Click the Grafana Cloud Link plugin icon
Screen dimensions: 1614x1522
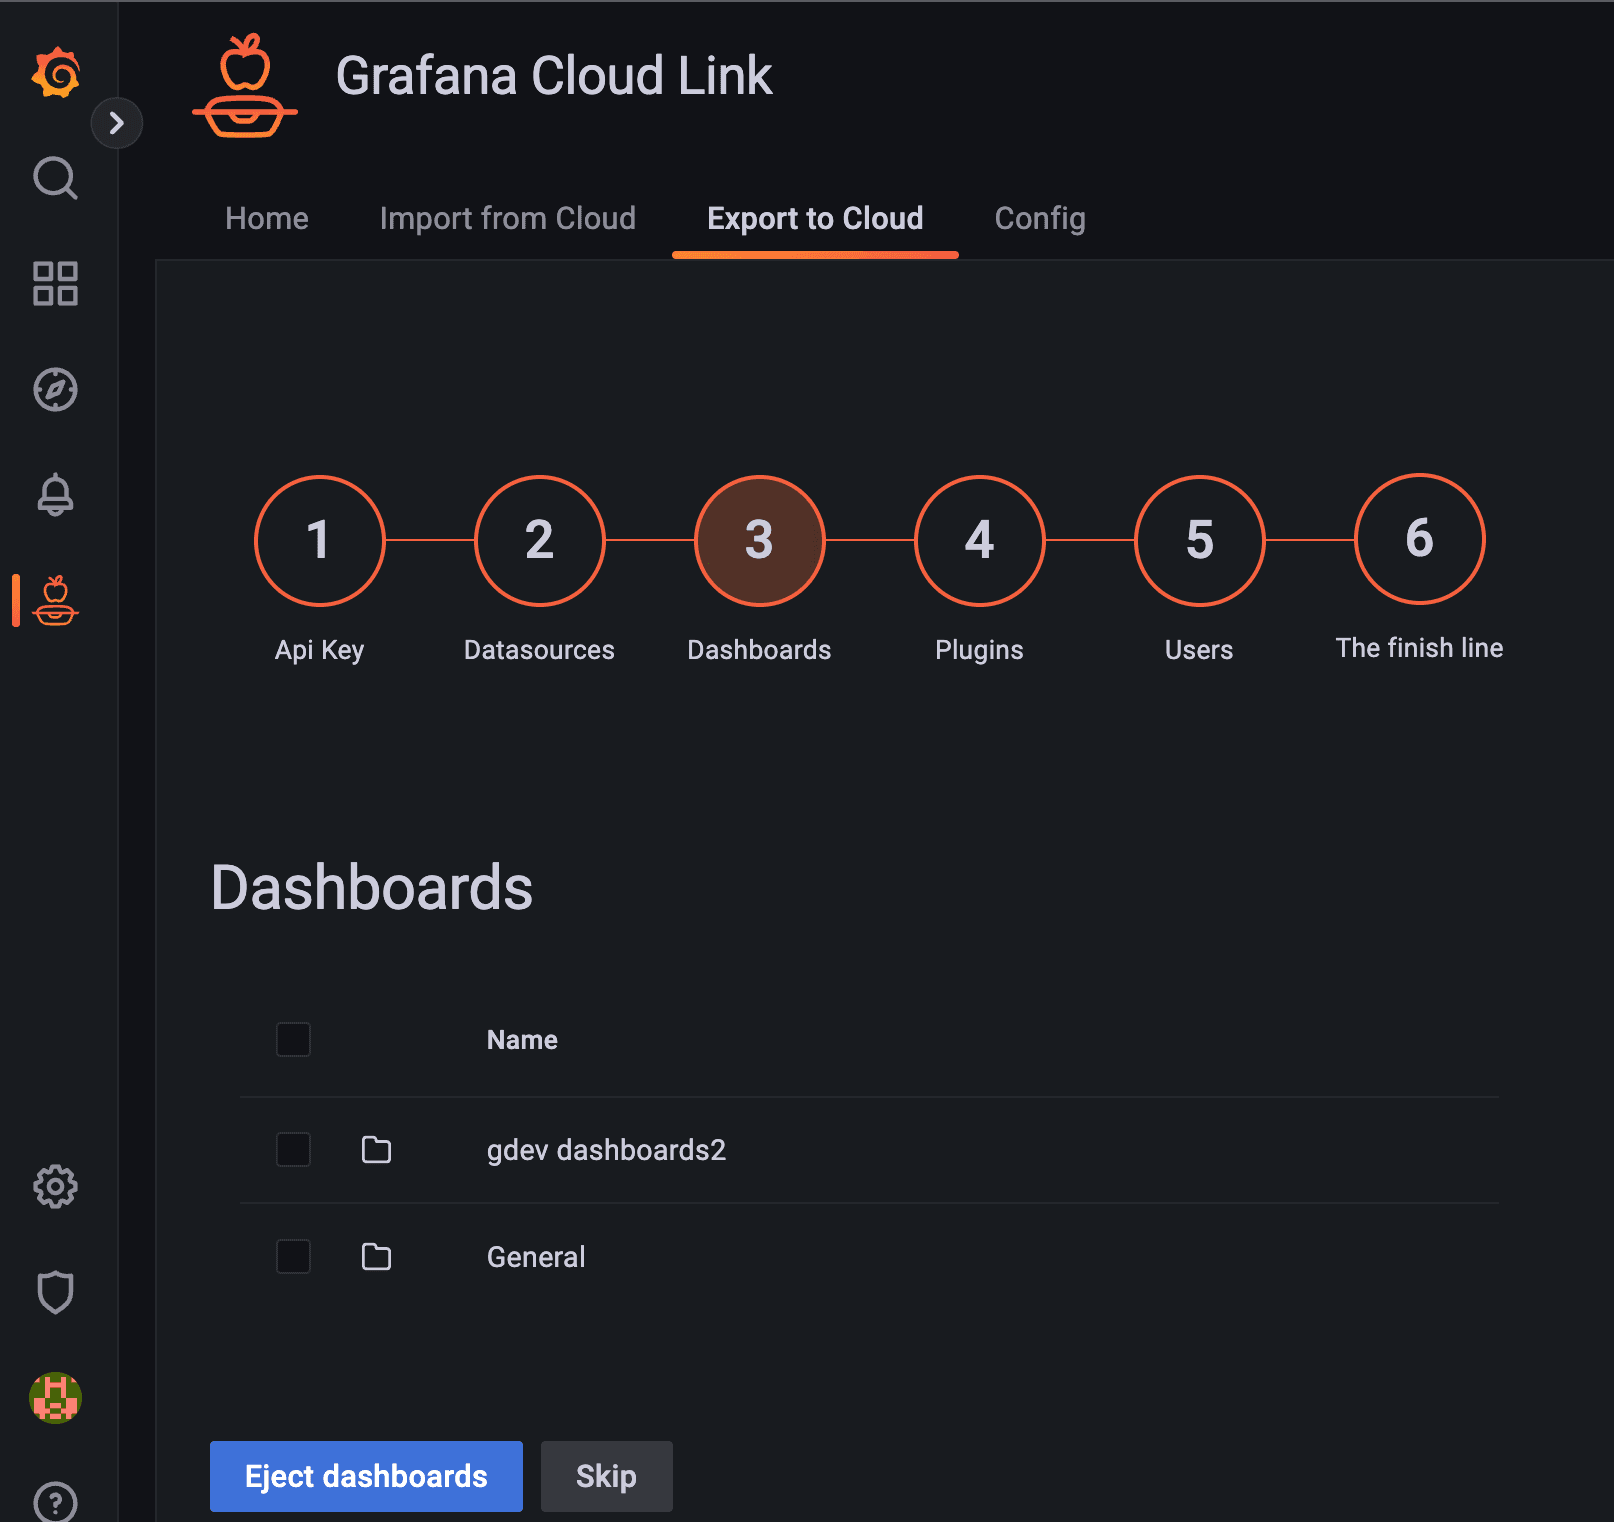pos(55,603)
